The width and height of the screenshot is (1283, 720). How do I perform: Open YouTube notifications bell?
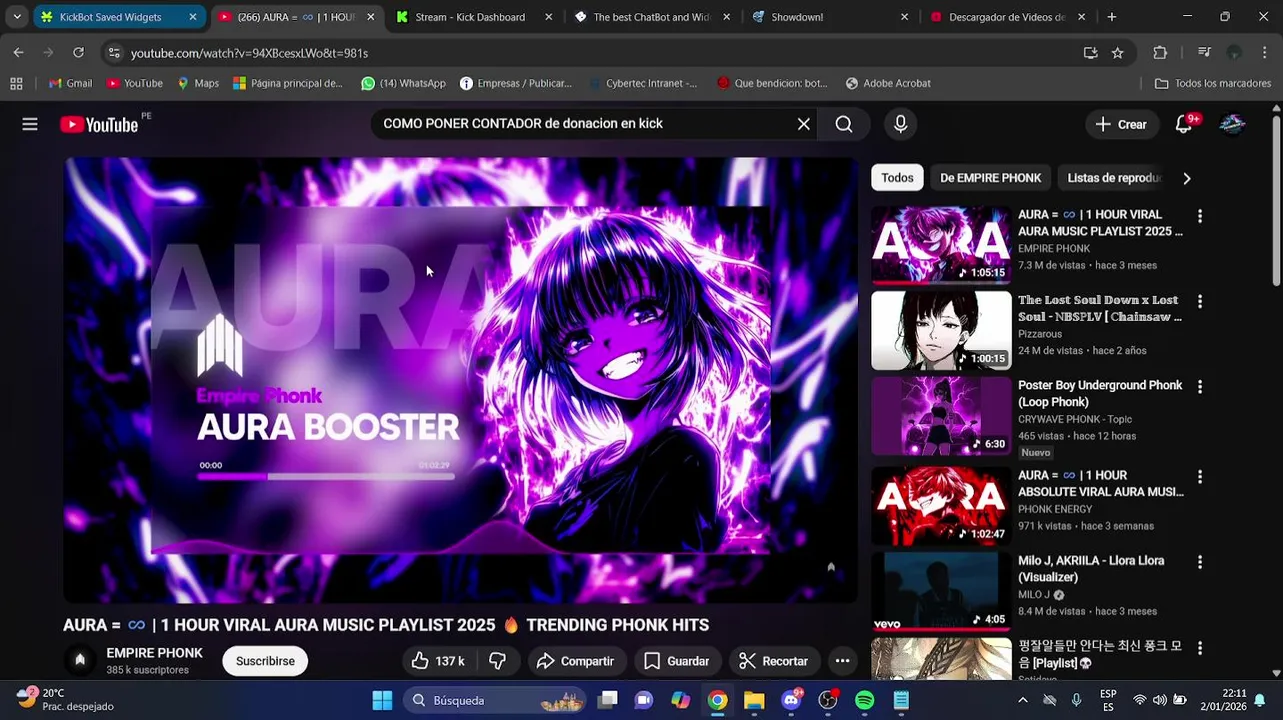pyautogui.click(x=1184, y=124)
